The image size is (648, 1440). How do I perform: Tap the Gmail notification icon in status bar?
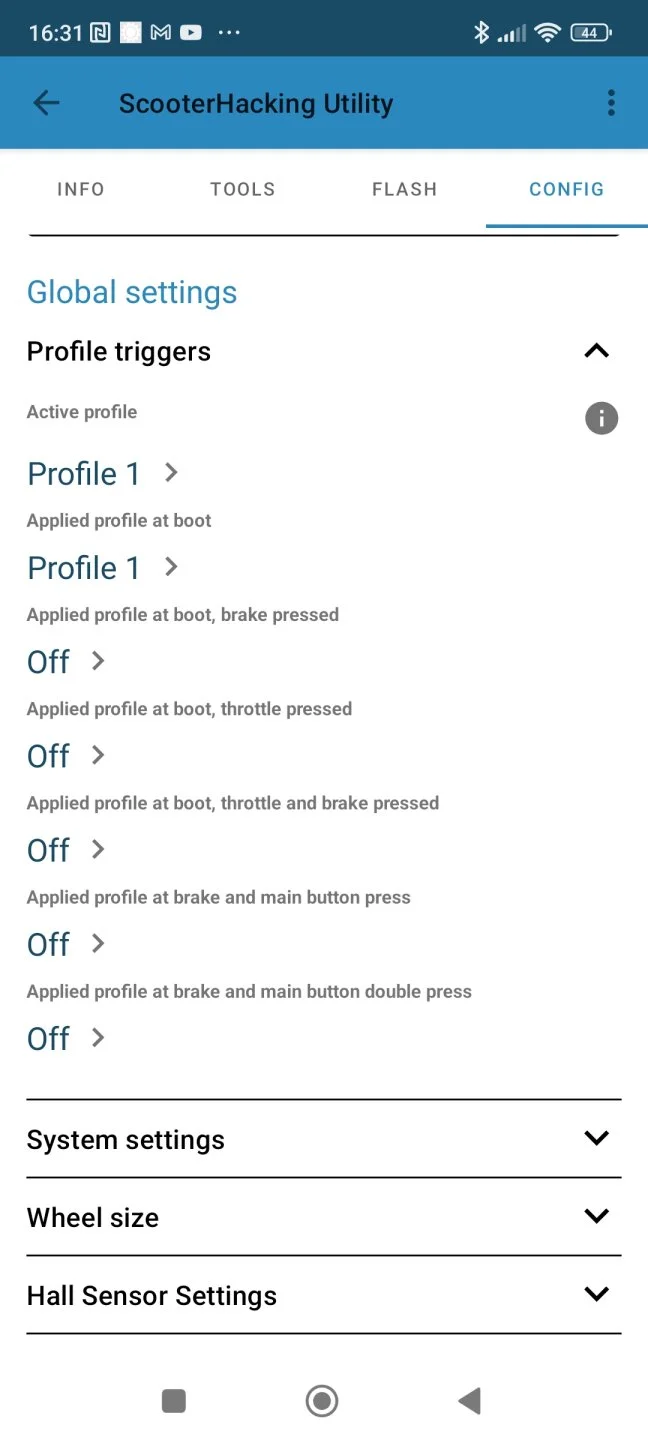tap(160, 33)
